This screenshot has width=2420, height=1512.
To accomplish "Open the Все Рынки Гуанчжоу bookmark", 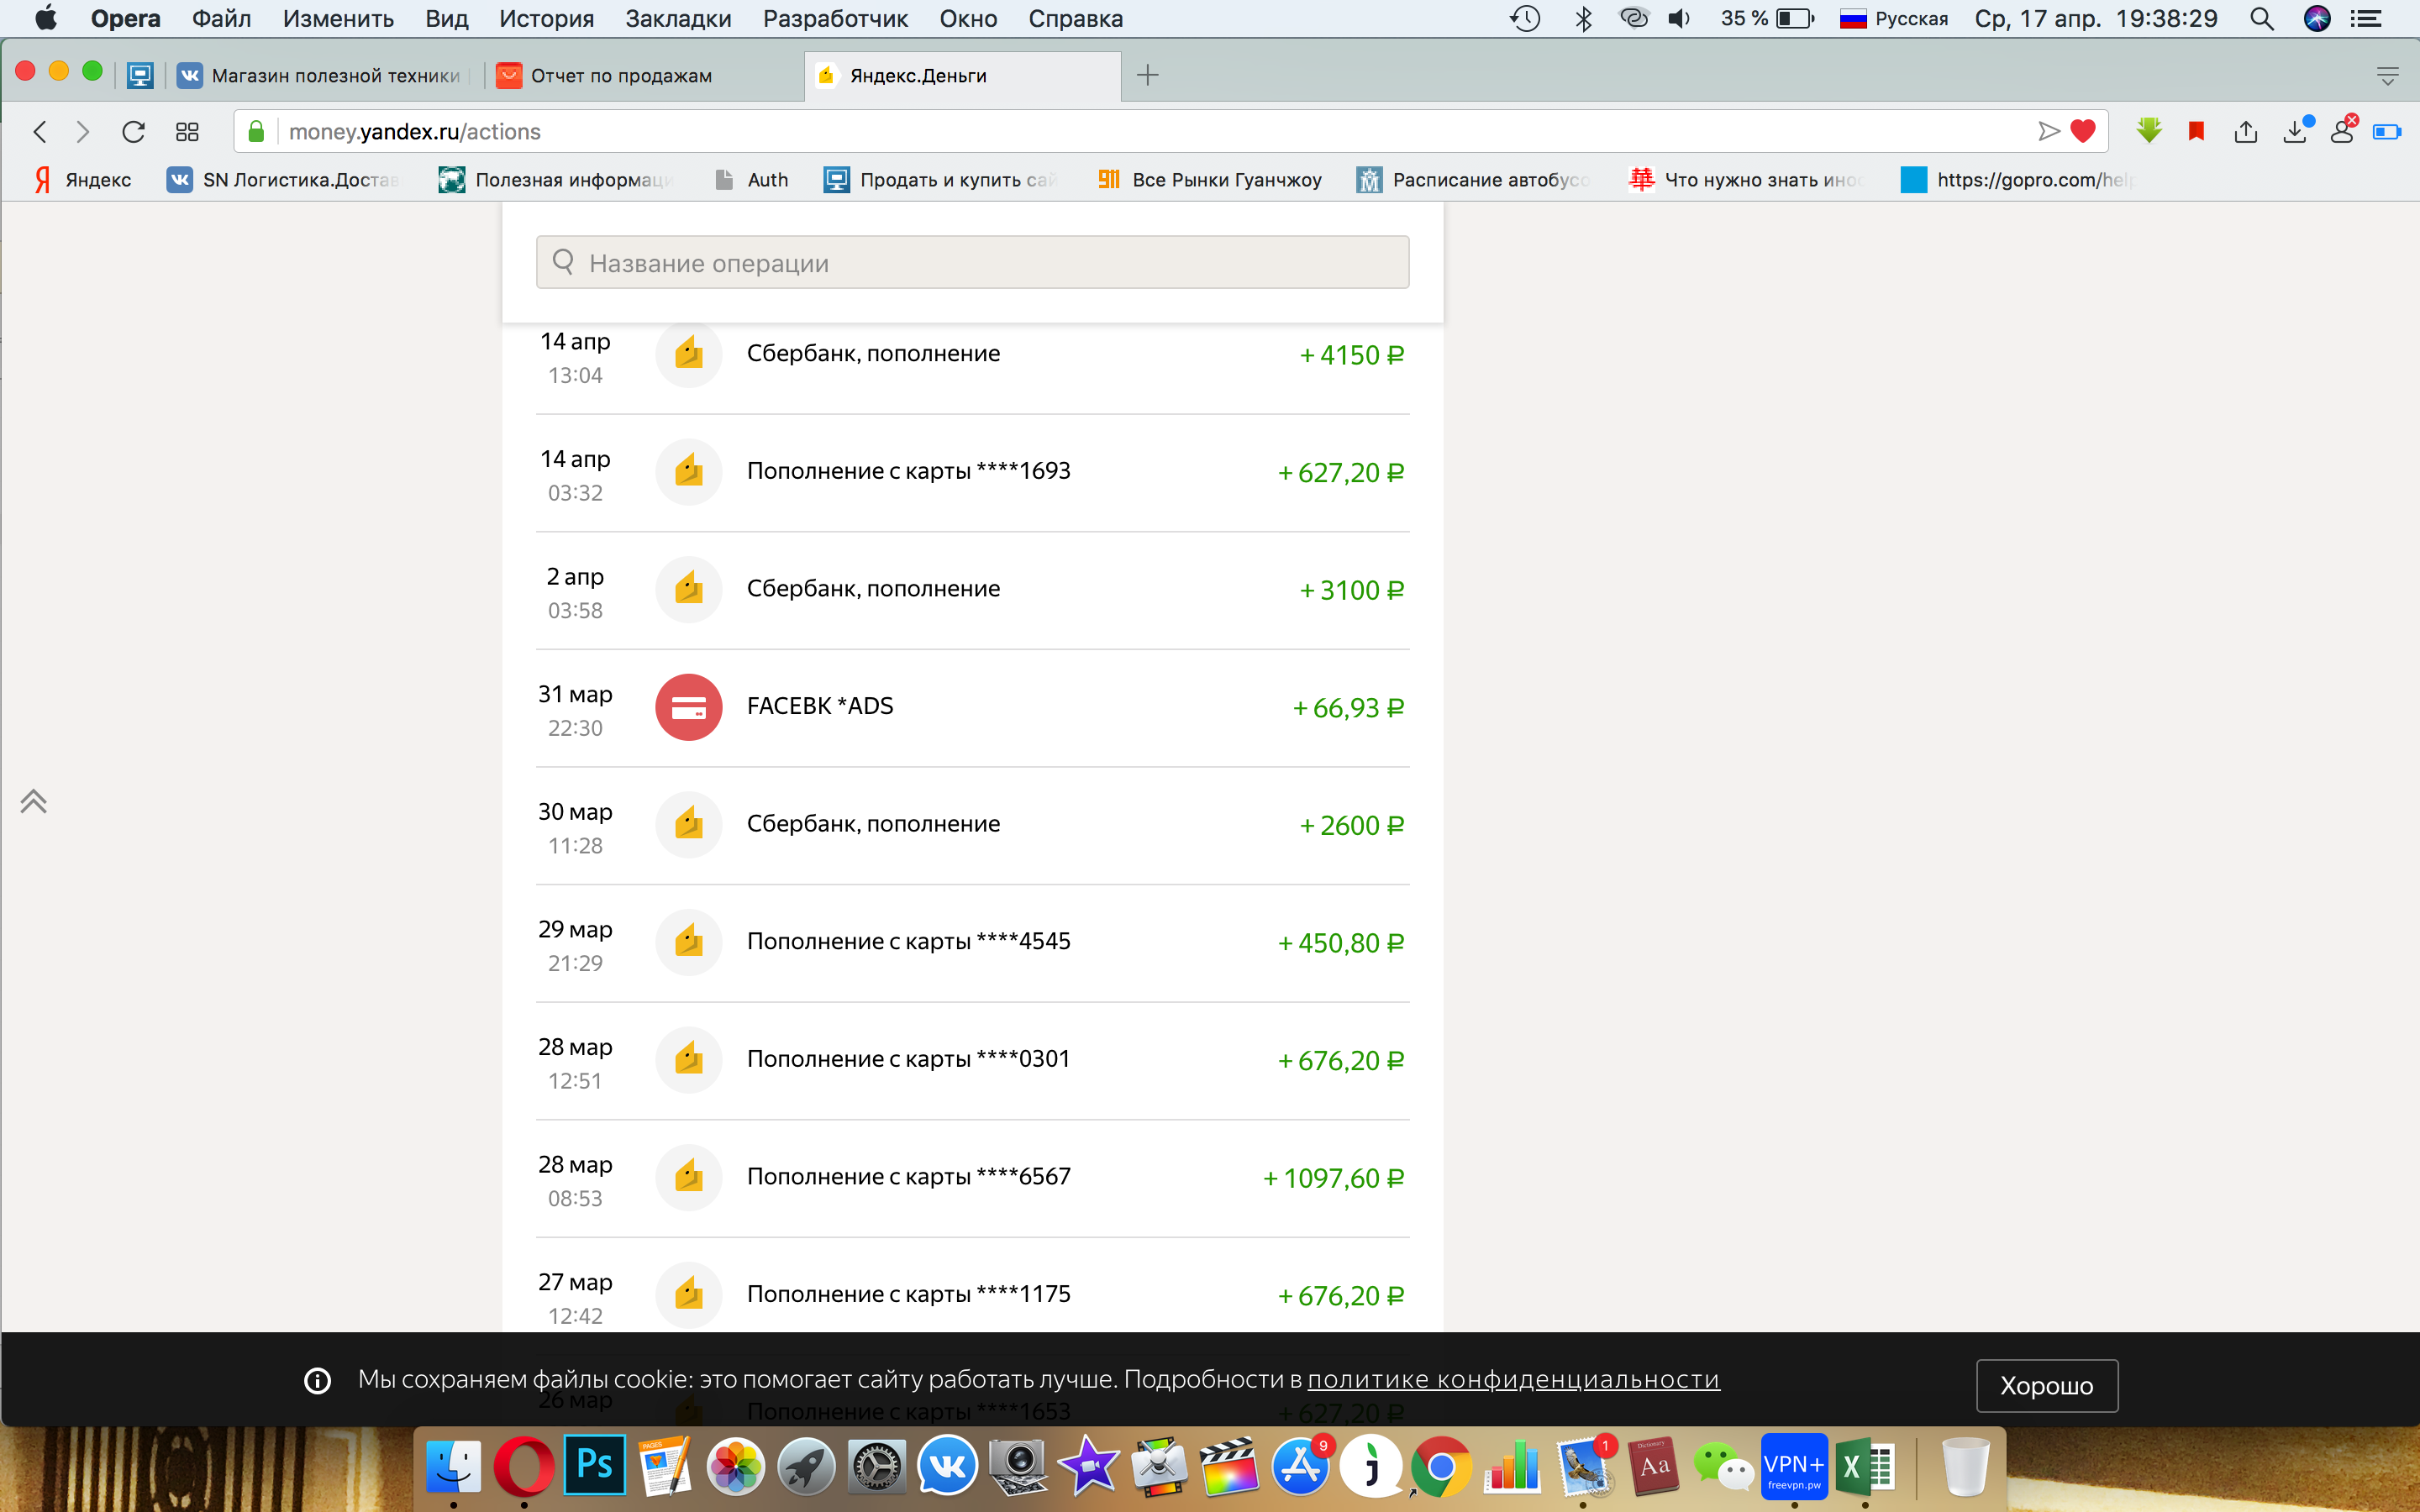I will pyautogui.click(x=1209, y=180).
